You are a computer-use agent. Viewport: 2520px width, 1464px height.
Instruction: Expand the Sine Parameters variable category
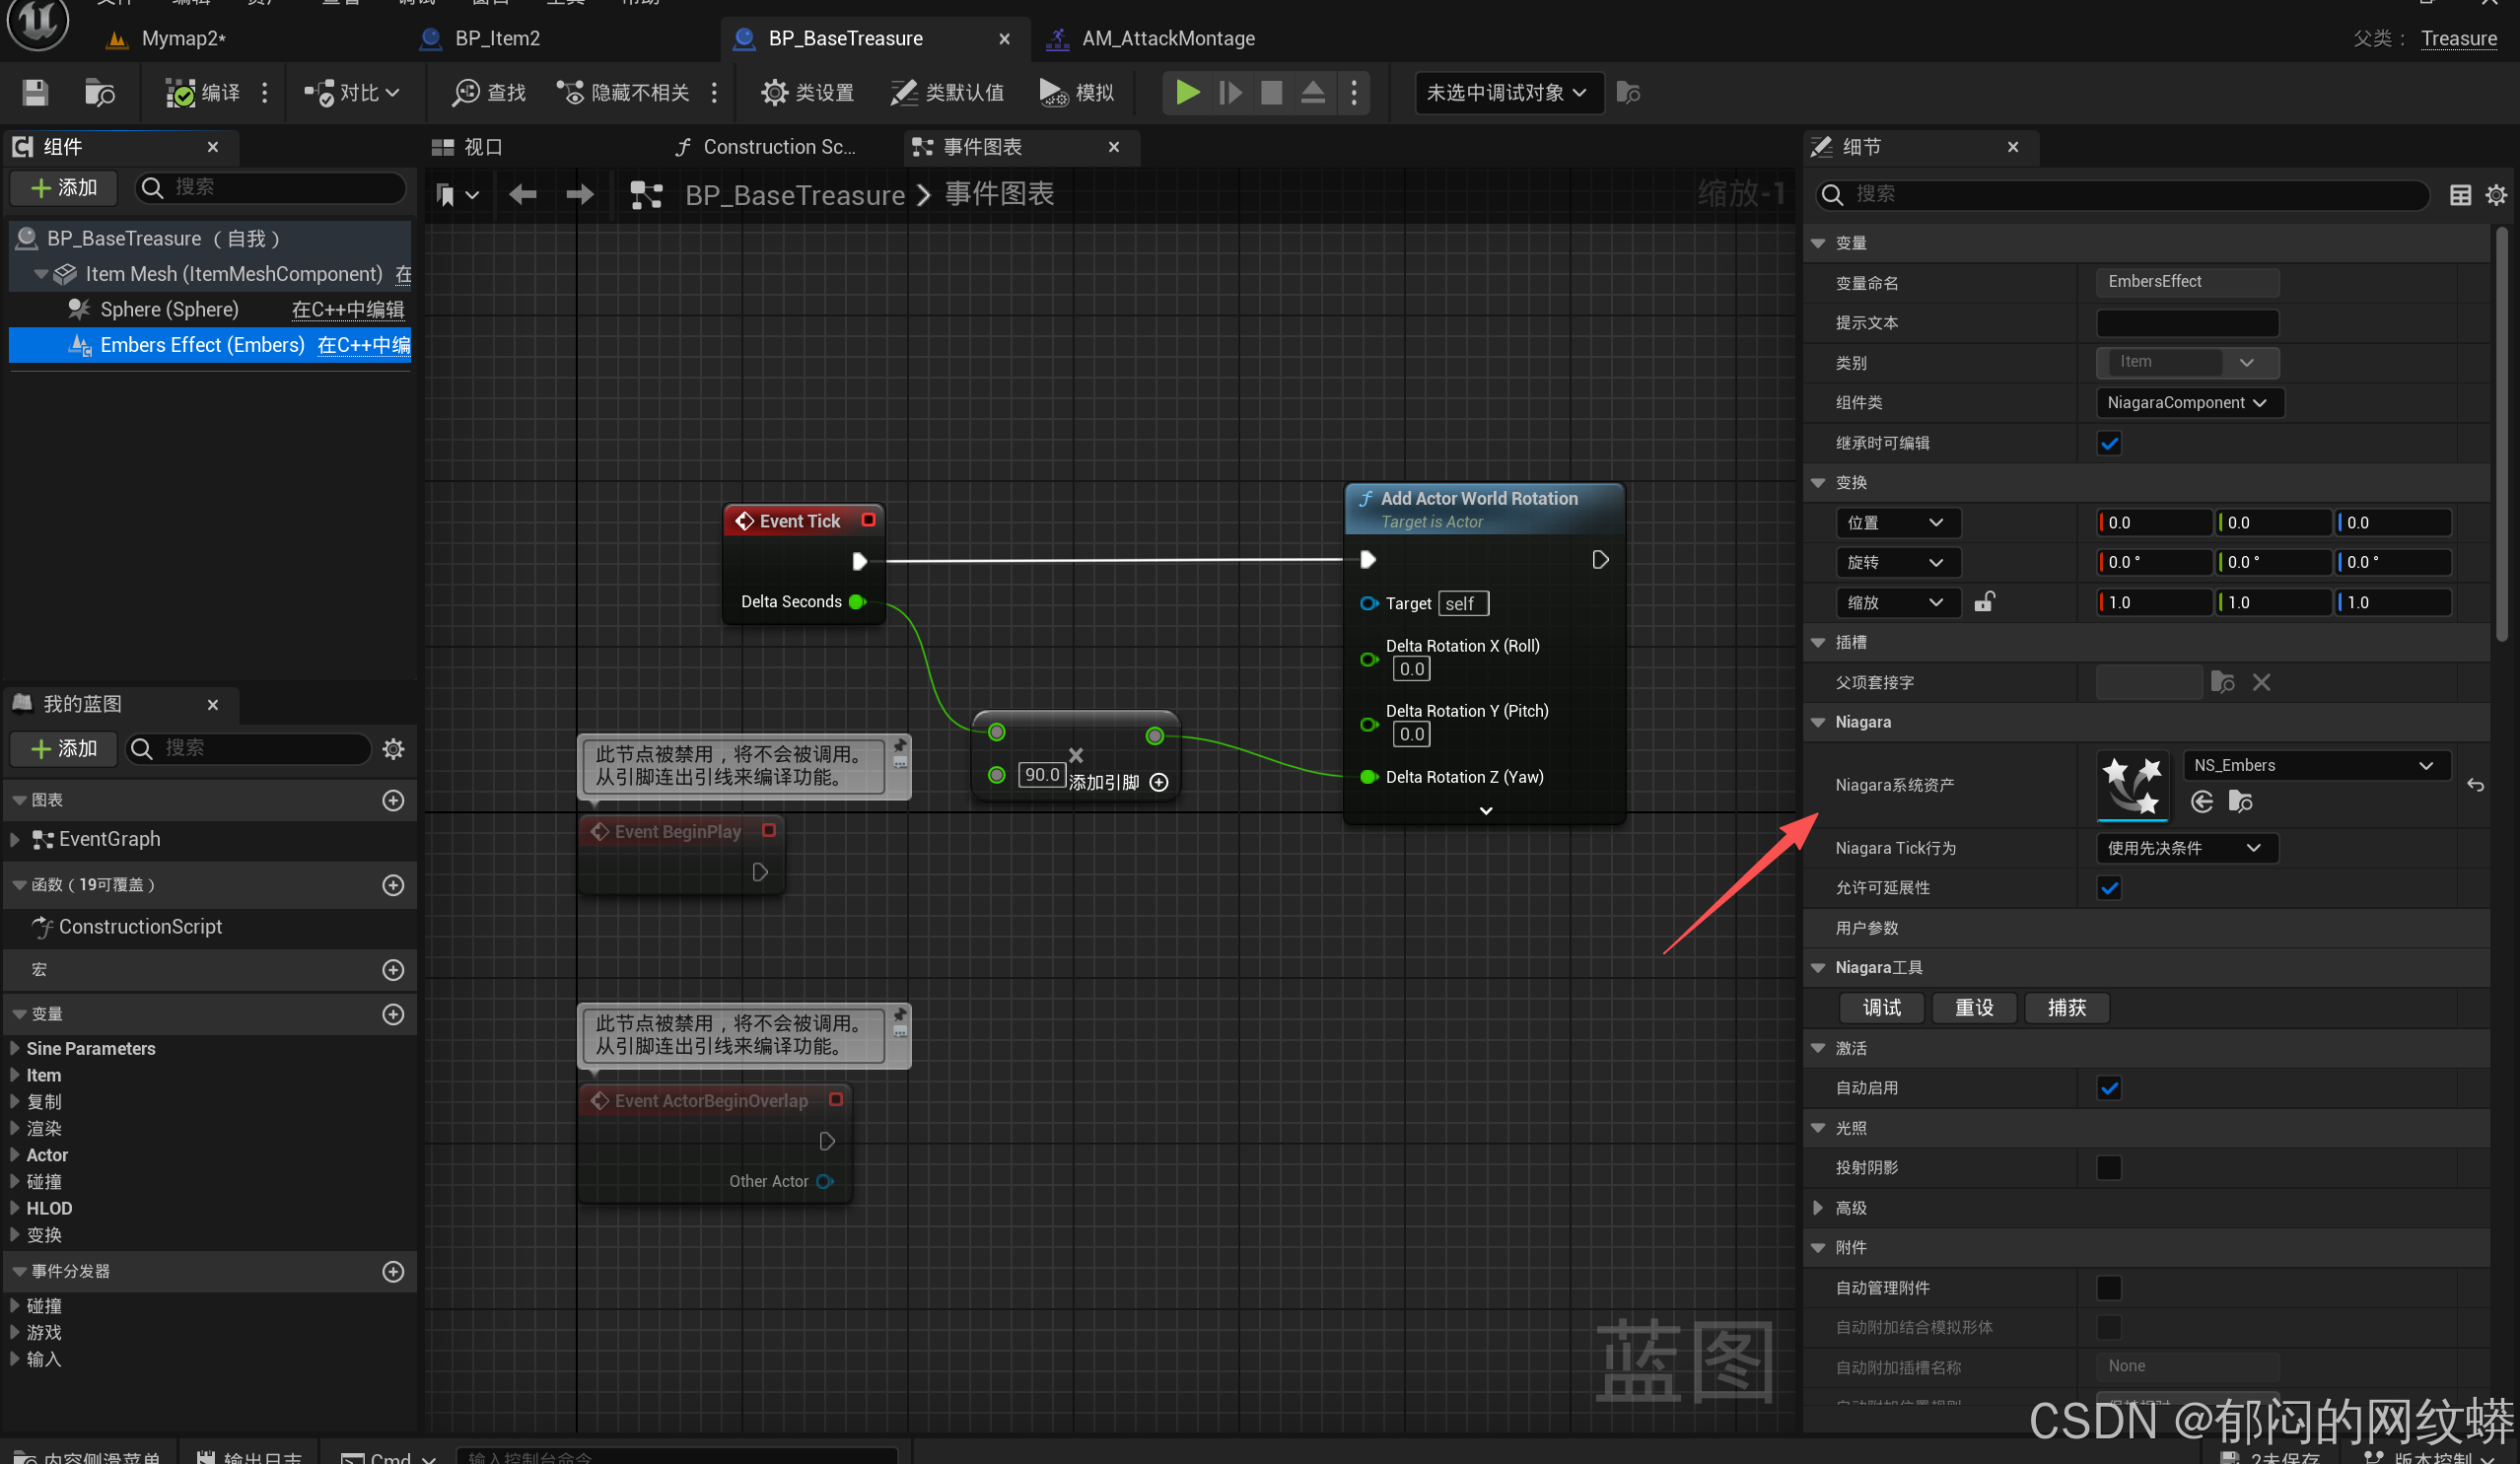(x=15, y=1048)
